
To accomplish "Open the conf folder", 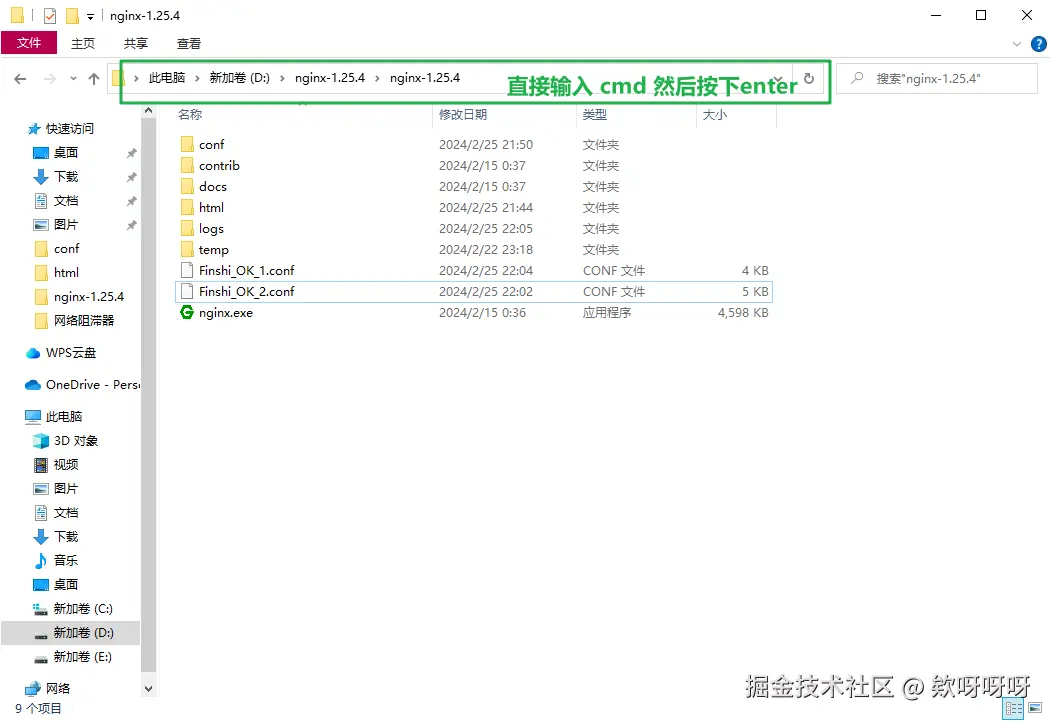I will click(x=211, y=144).
